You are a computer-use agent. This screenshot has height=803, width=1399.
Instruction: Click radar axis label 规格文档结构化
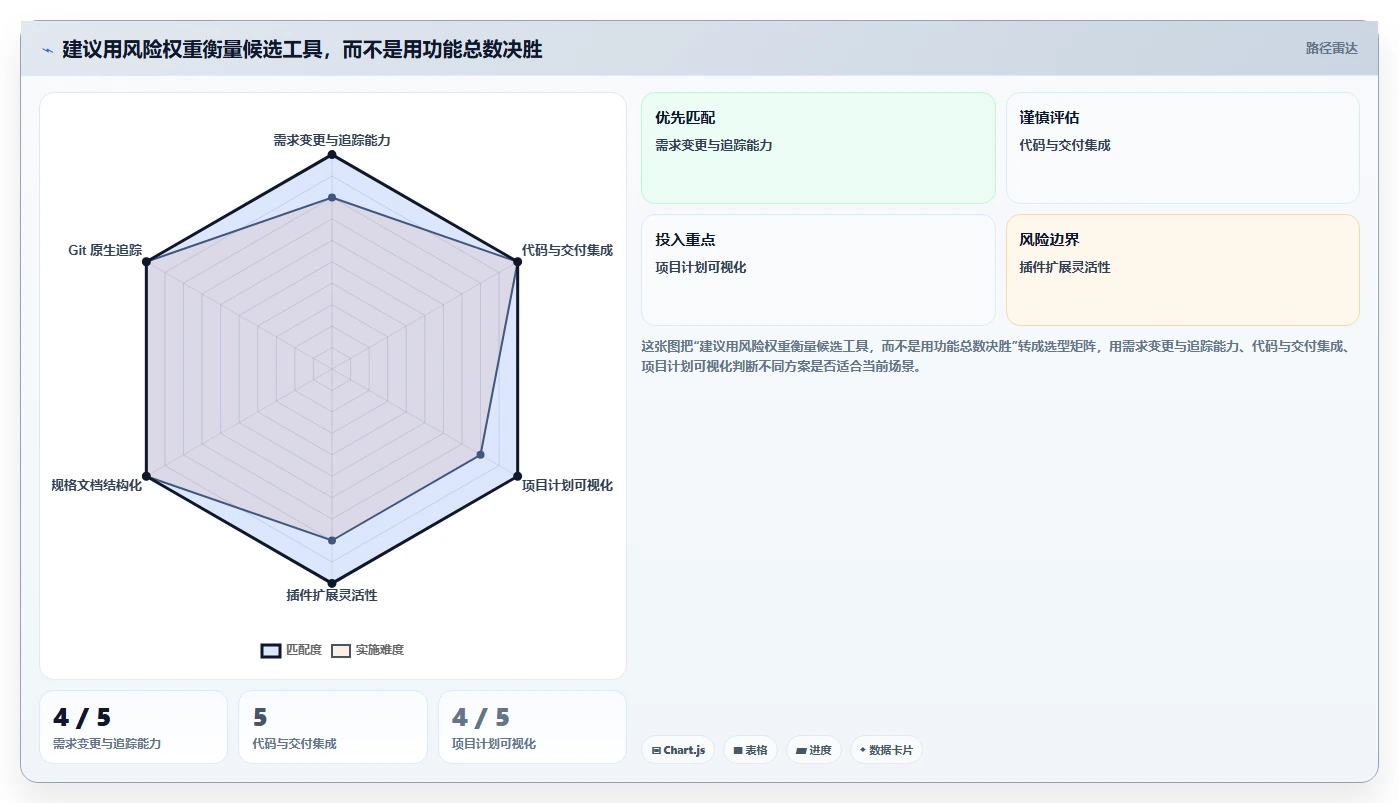(x=96, y=485)
